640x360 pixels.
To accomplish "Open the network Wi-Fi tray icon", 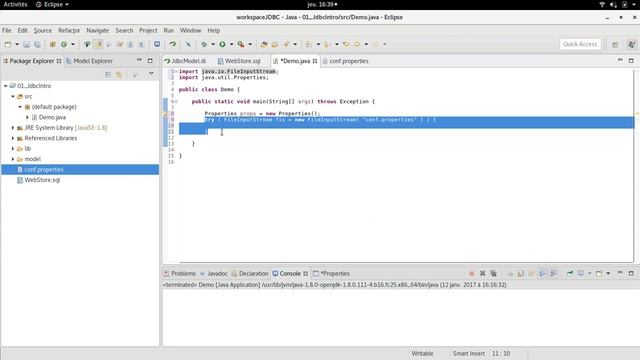I will (x=602, y=4).
